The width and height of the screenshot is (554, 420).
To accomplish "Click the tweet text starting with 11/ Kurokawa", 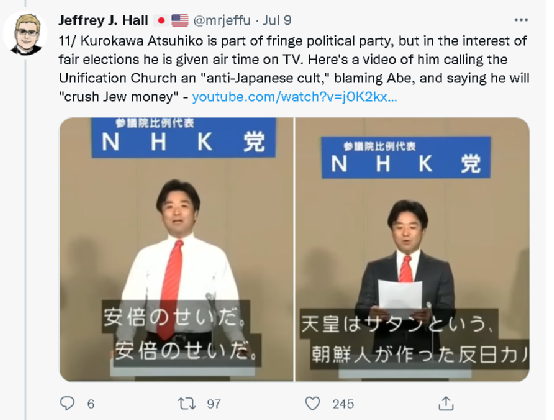I will click(x=294, y=69).
